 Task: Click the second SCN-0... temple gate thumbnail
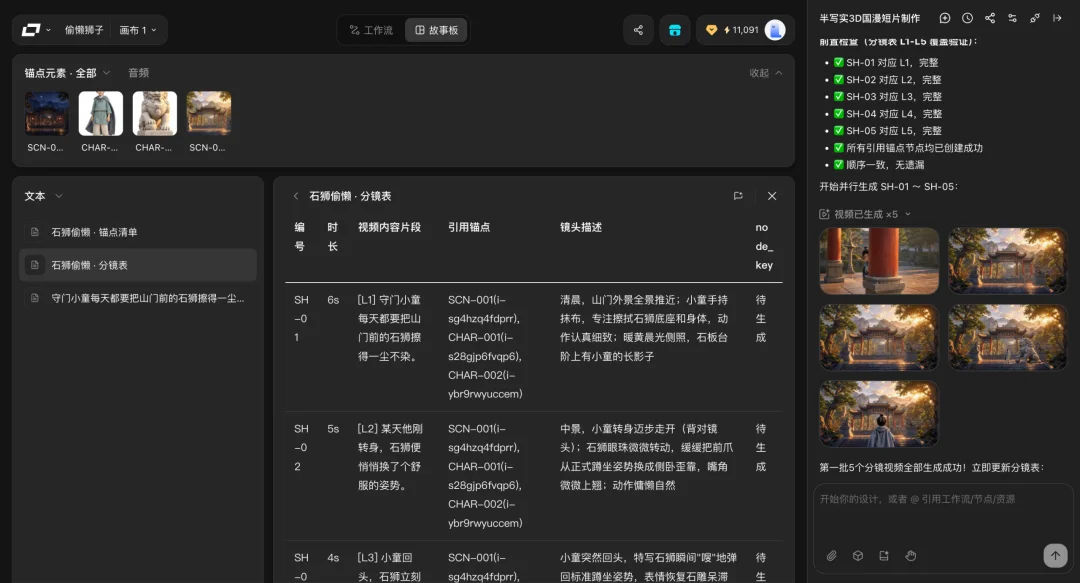point(209,114)
